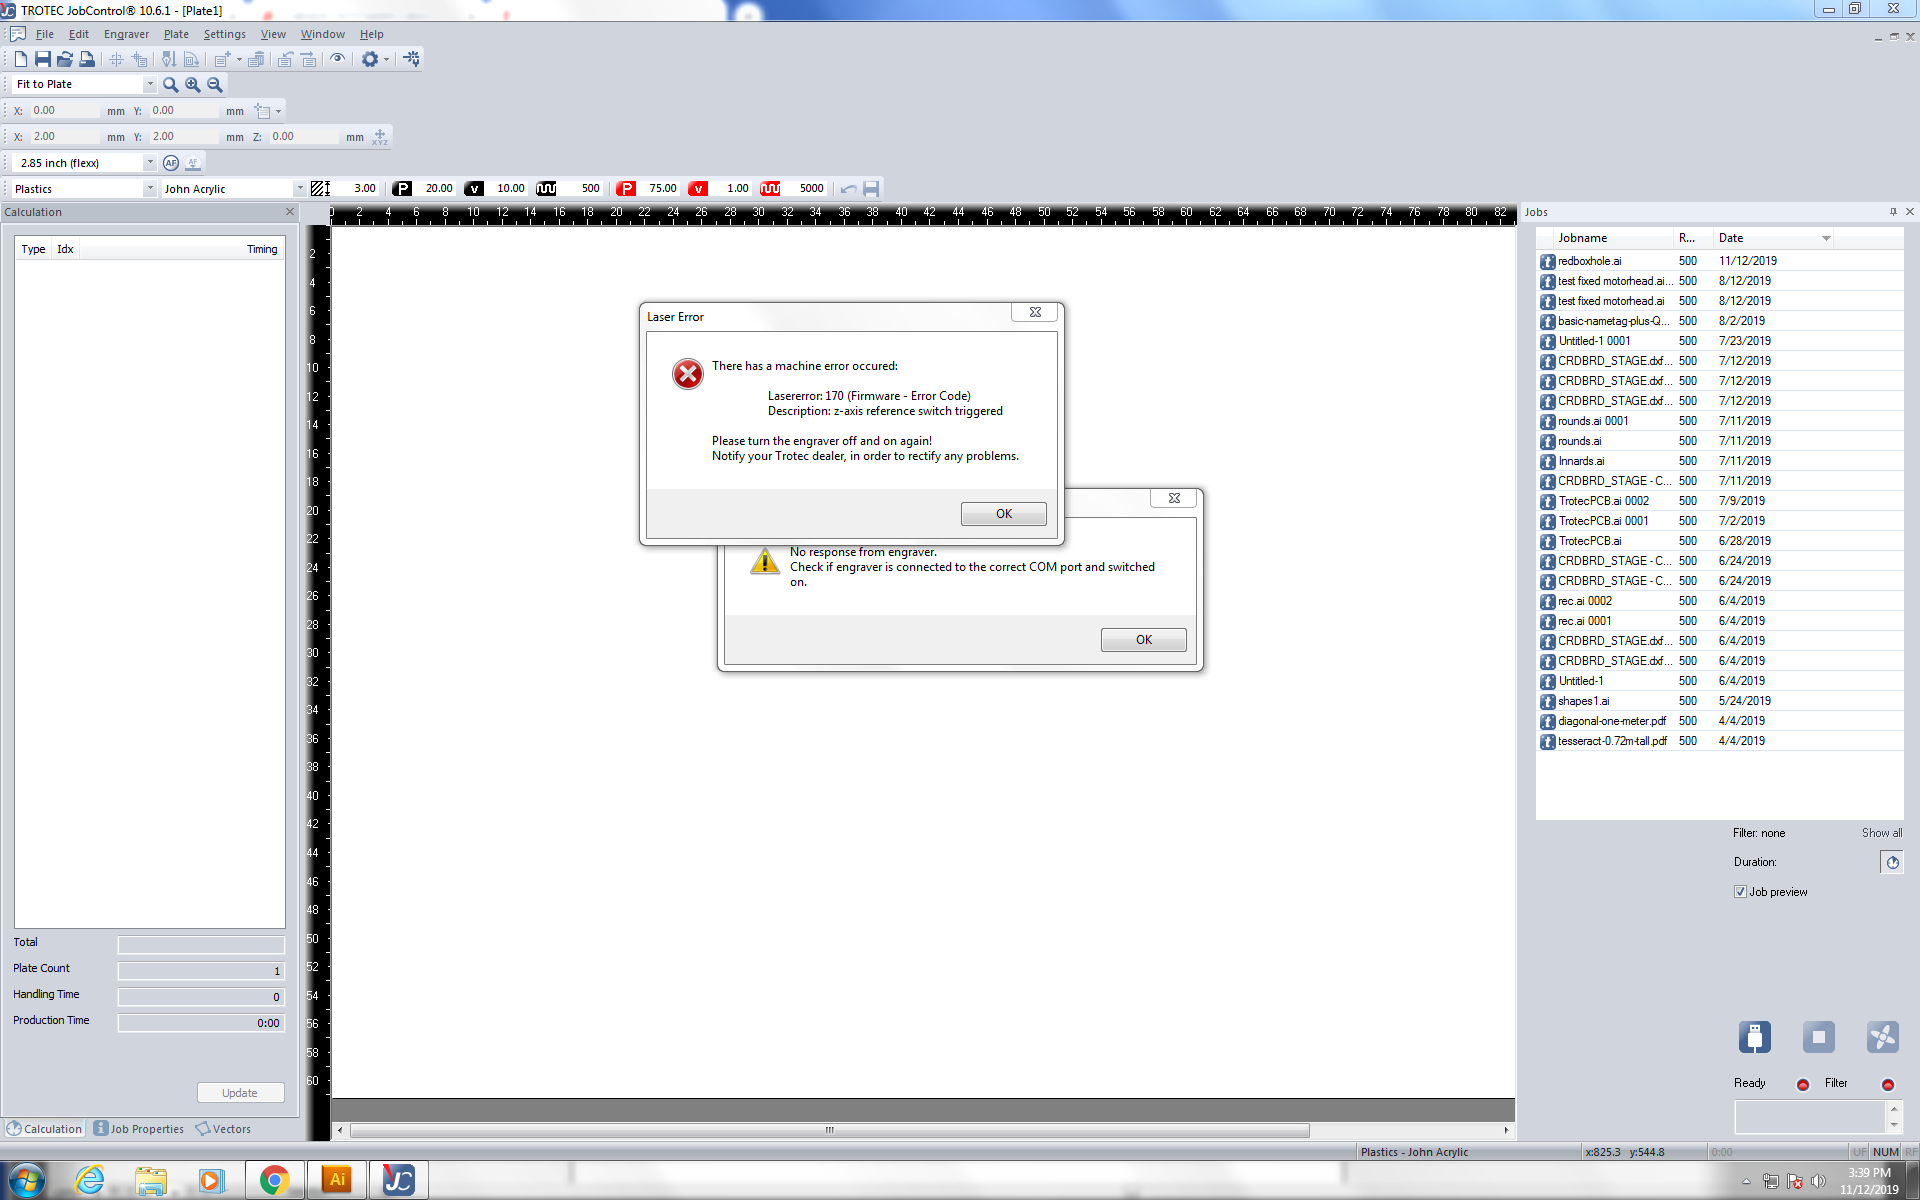The height and width of the screenshot is (1200, 1920).
Task: Click the black frequency waveform icon
Action: tap(546, 188)
